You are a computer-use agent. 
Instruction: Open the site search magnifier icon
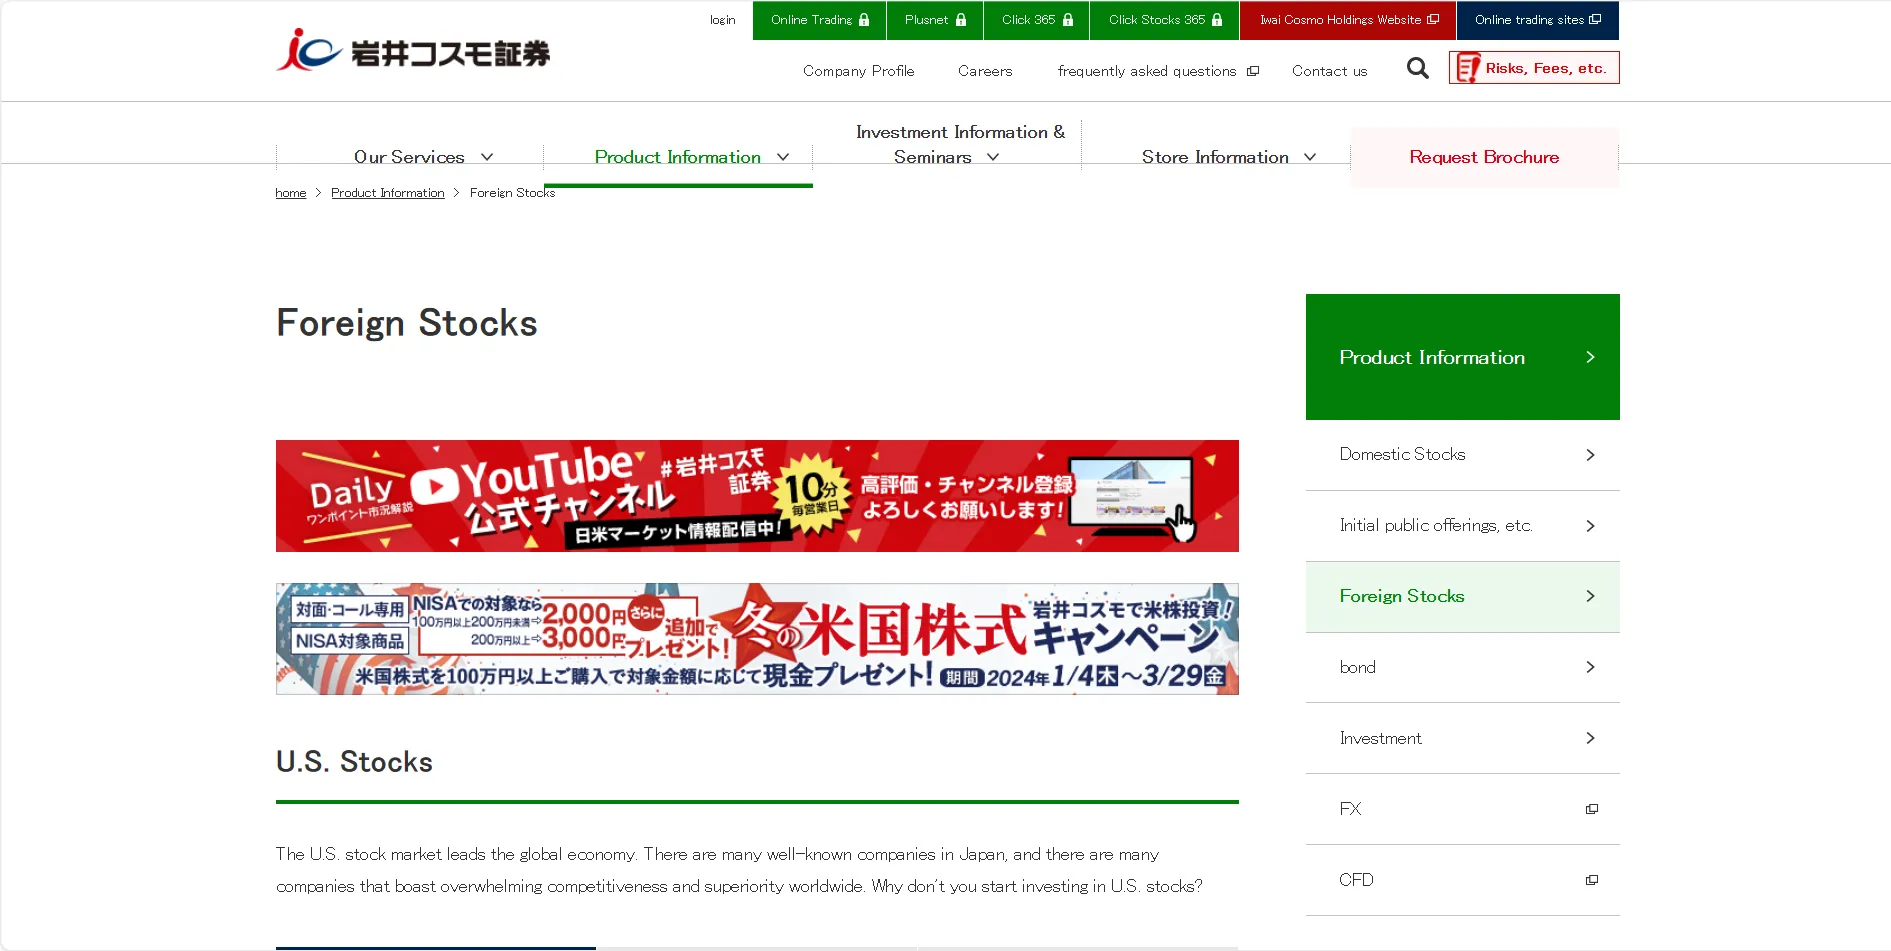point(1417,68)
